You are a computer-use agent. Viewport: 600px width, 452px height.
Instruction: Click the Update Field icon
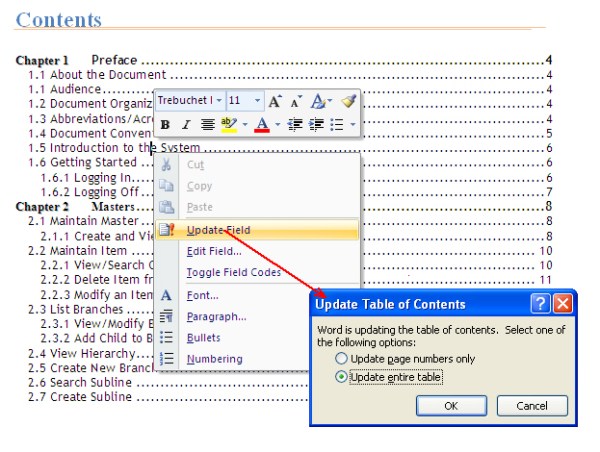[167, 230]
